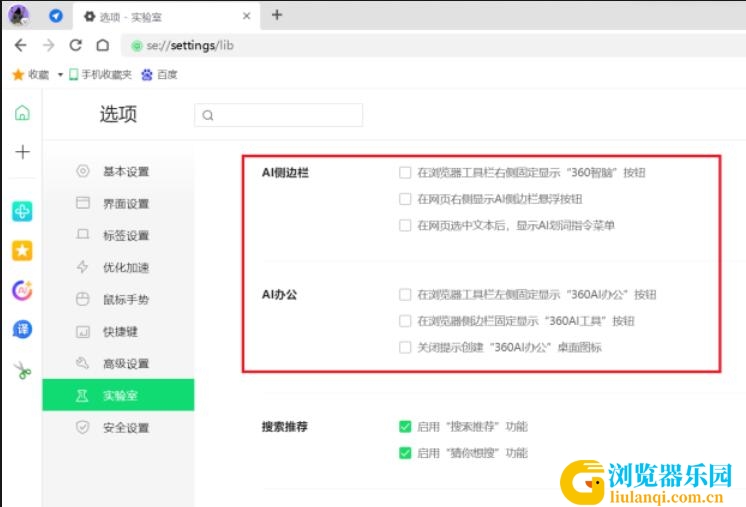
Task: Open the scissors screenshot sidebar tool
Action: tap(22, 370)
